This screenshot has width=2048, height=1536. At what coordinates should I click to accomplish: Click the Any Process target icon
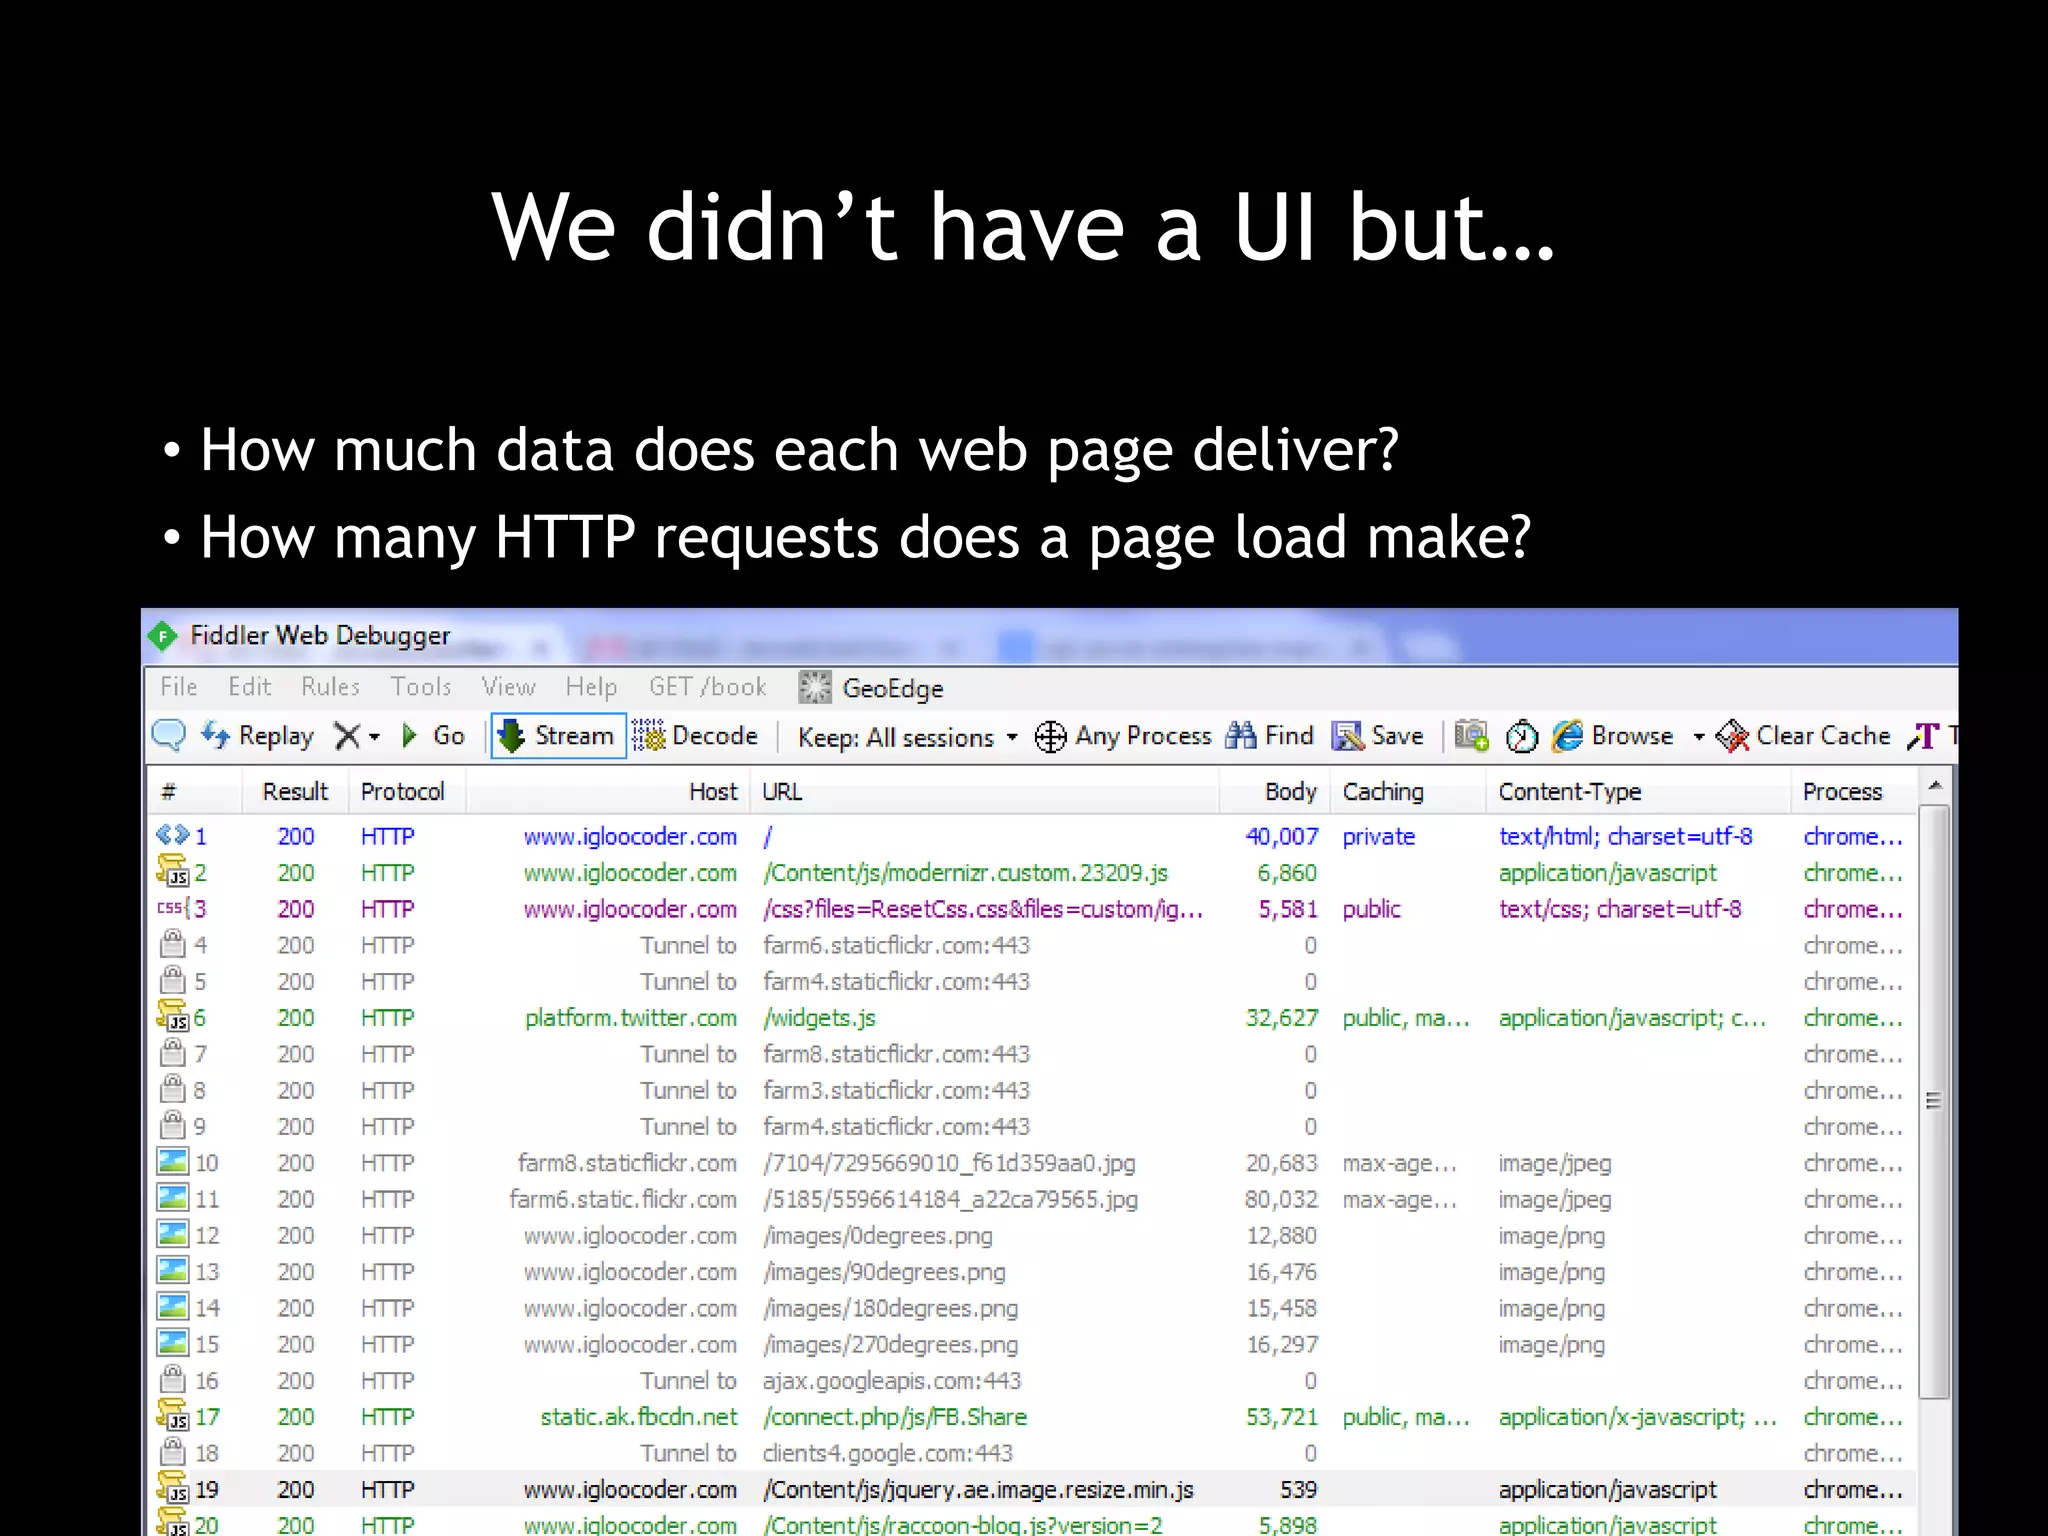tap(1050, 737)
